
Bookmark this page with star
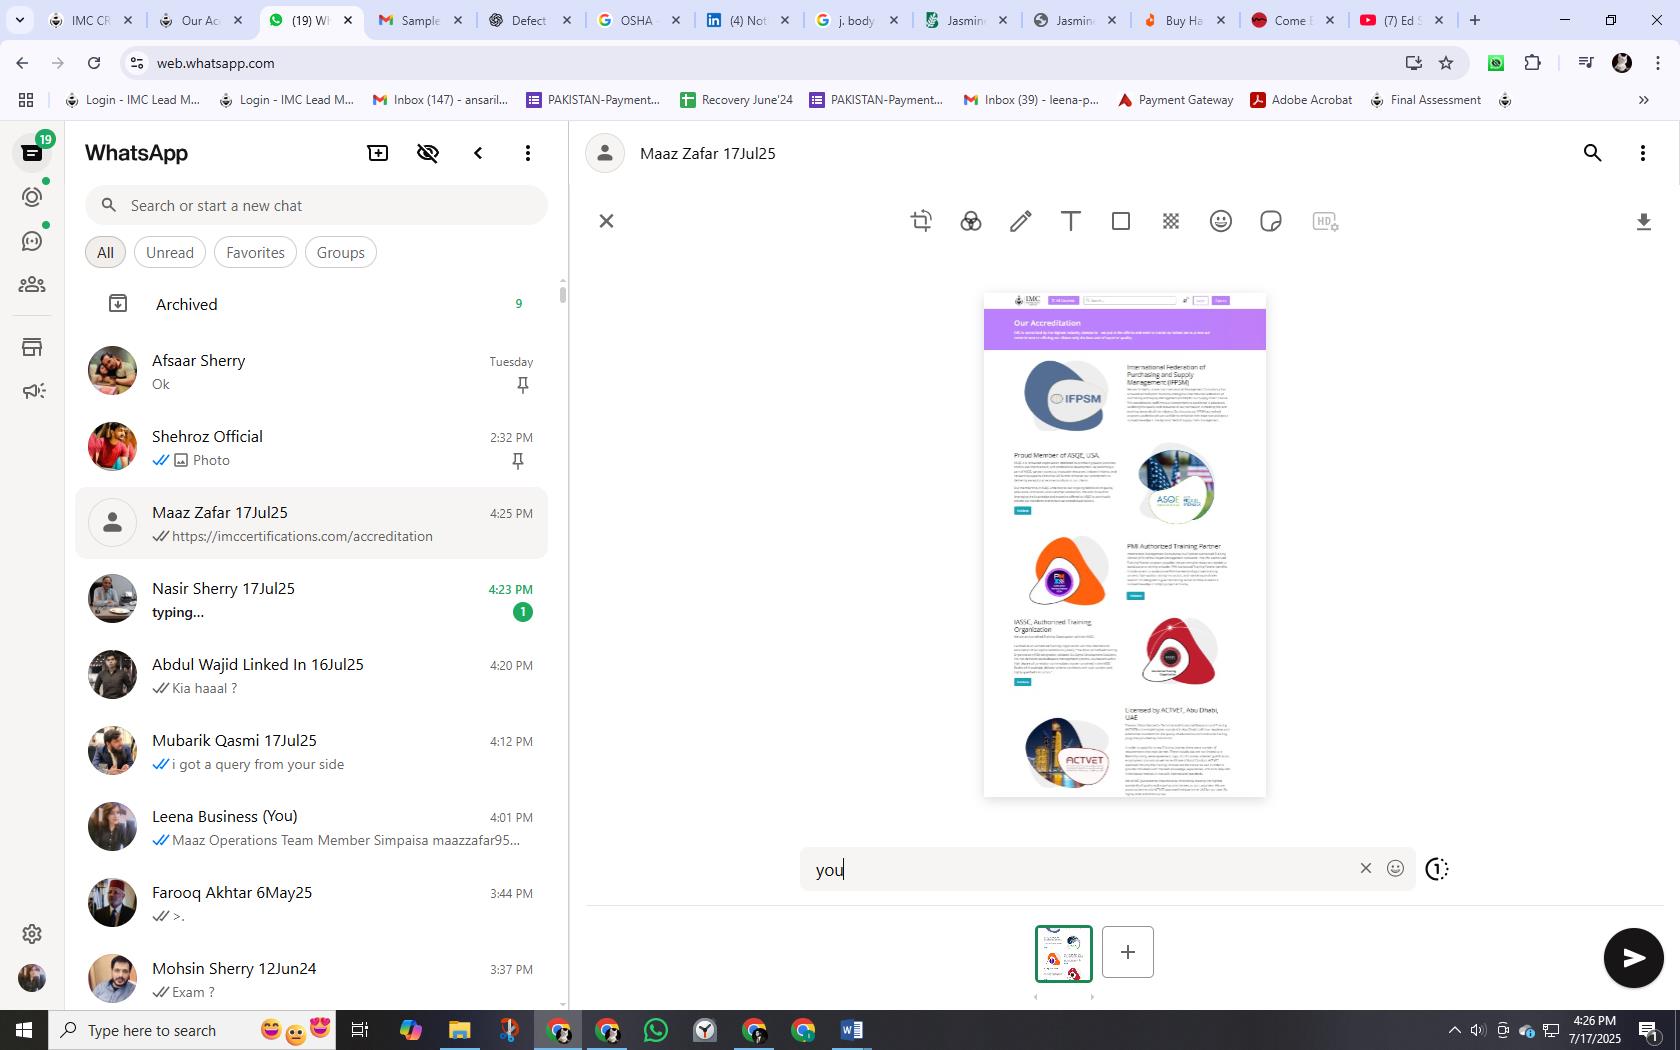1446,63
